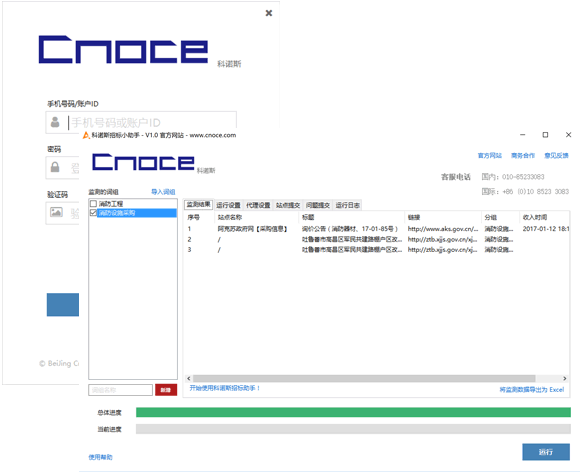Click the 开始使用科诺斯招标助手 link
Image resolution: width=584 pixels, height=476 pixels.
[x=224, y=388]
